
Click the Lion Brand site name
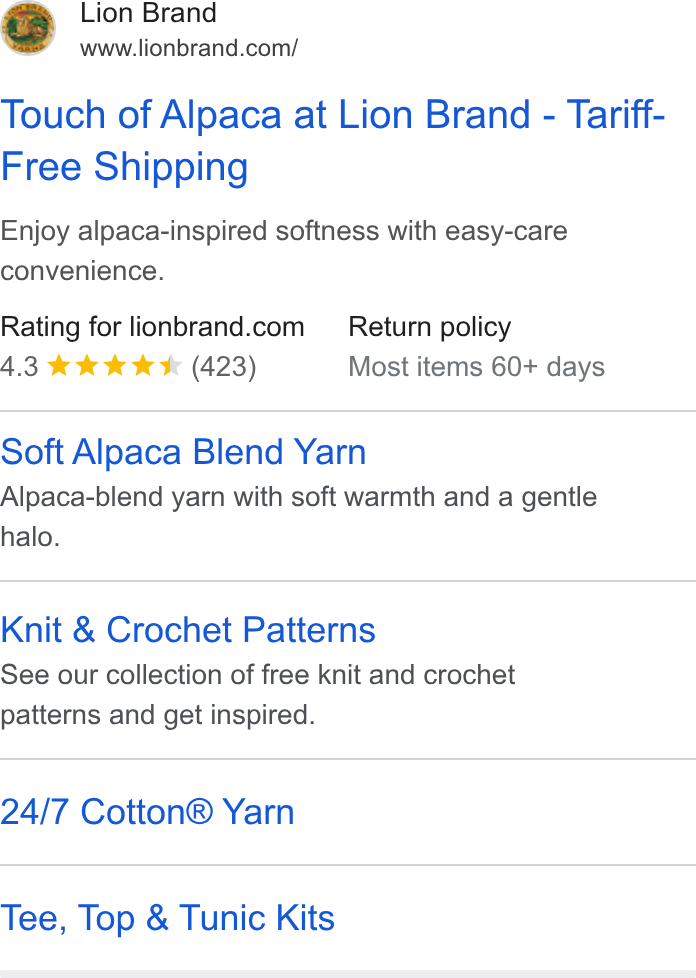[x=148, y=13]
